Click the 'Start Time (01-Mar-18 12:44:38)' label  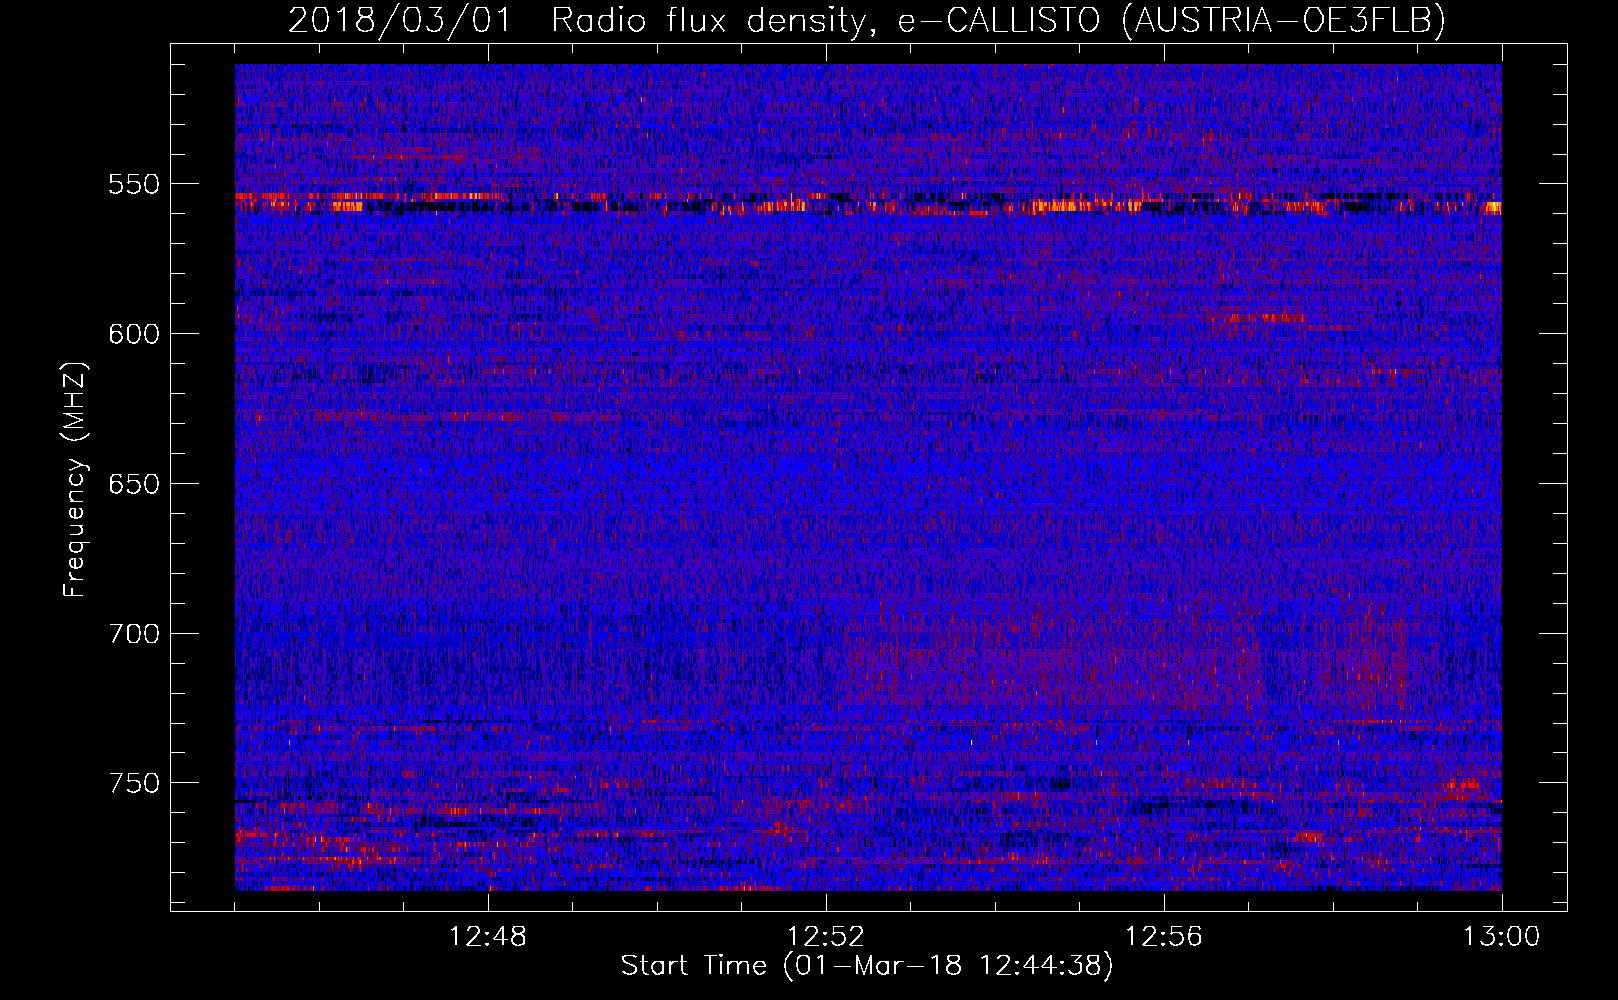(867, 966)
